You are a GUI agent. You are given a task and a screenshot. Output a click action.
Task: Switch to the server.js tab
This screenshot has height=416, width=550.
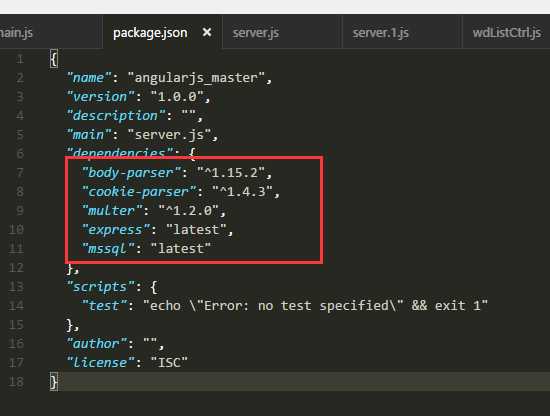(256, 33)
